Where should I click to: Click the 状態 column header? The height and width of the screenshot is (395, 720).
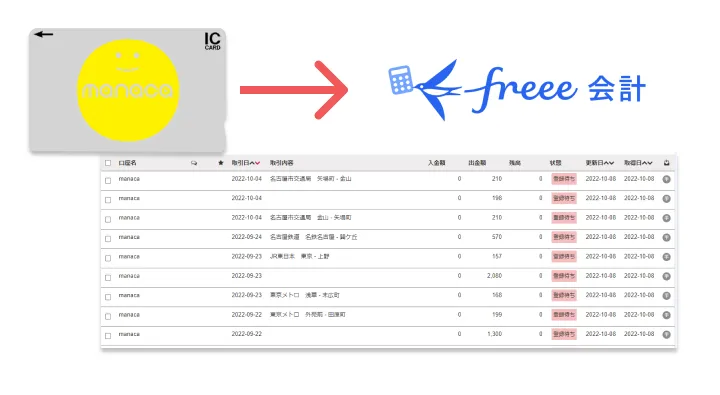click(x=556, y=163)
